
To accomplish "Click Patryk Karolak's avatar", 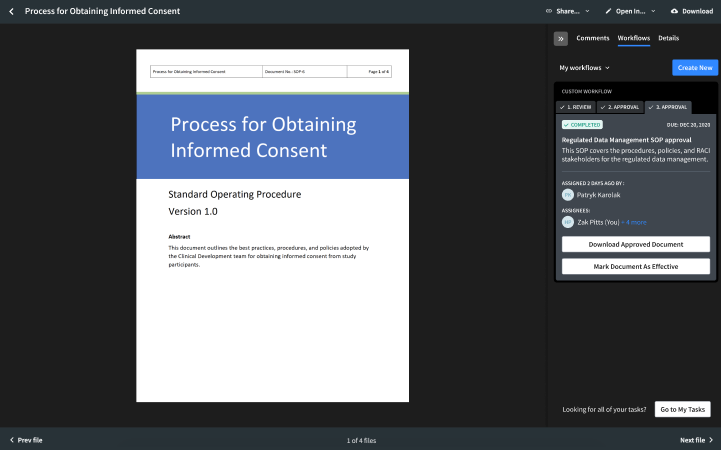I will click(x=568, y=195).
